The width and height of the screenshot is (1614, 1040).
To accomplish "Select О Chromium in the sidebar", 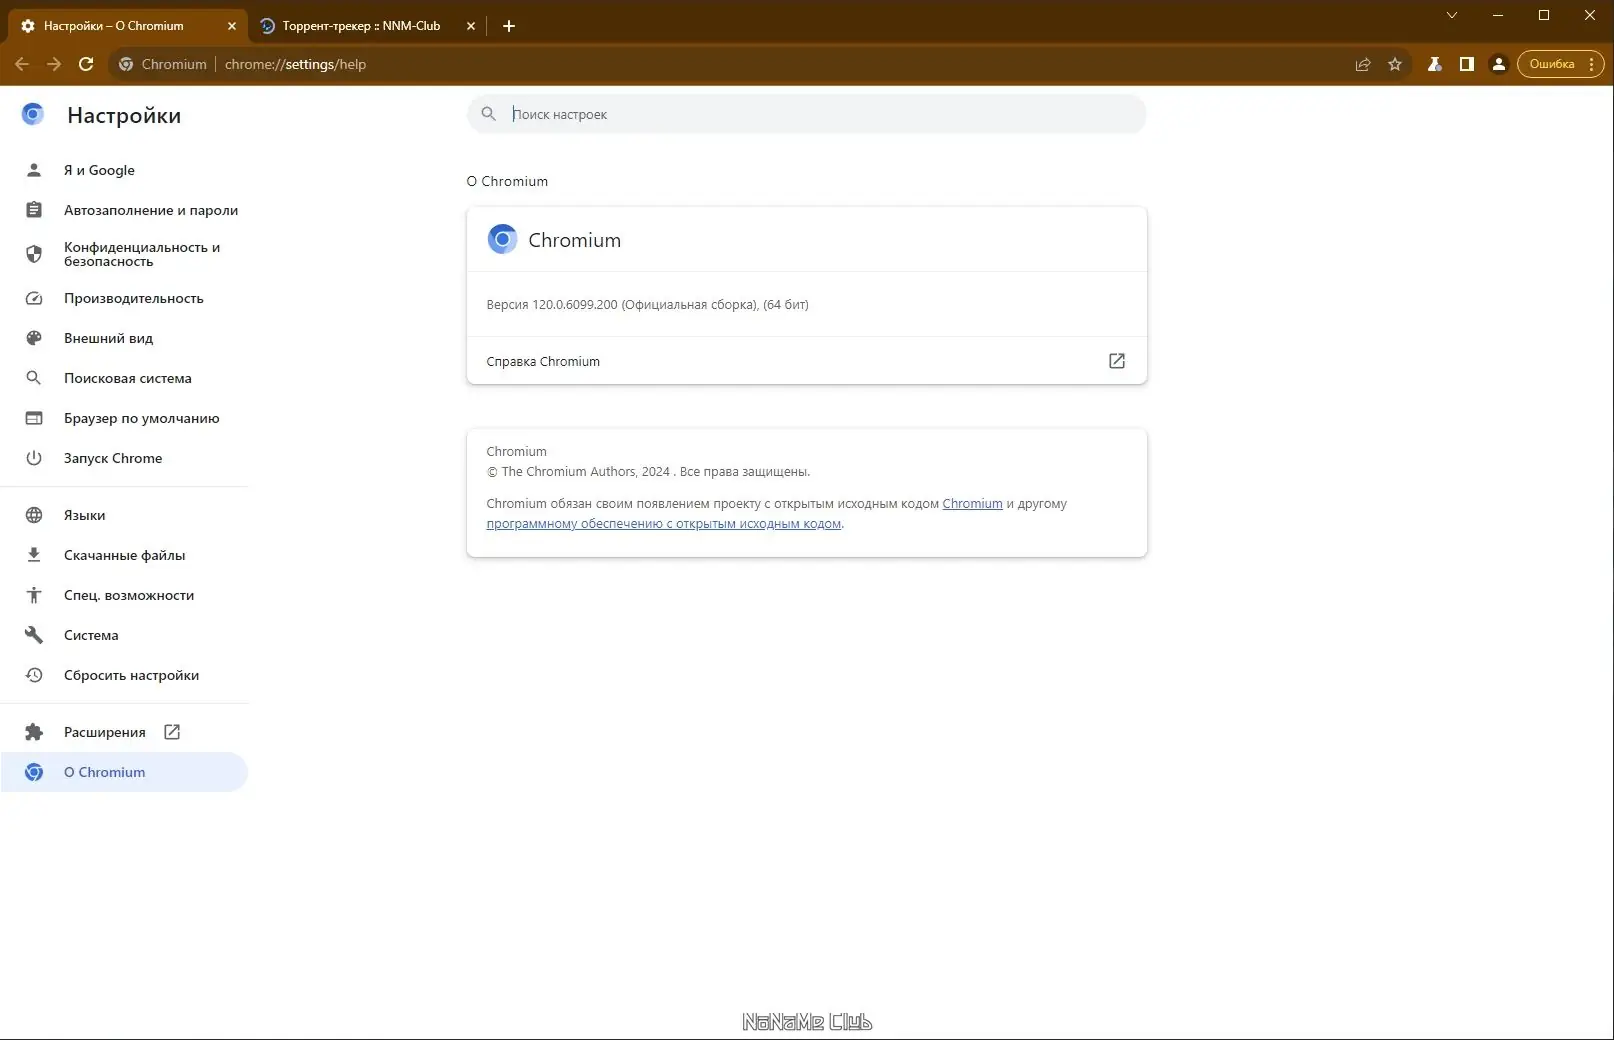I will (x=124, y=772).
